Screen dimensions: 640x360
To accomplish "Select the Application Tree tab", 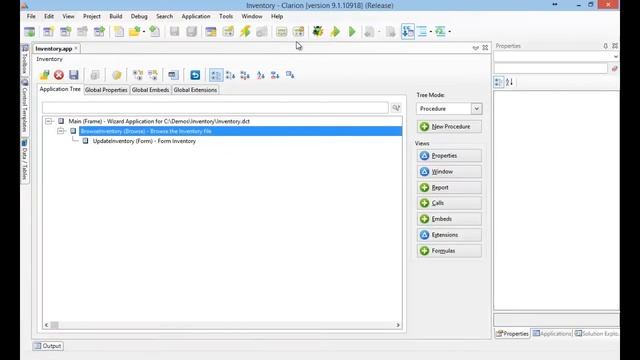I will coord(60,89).
